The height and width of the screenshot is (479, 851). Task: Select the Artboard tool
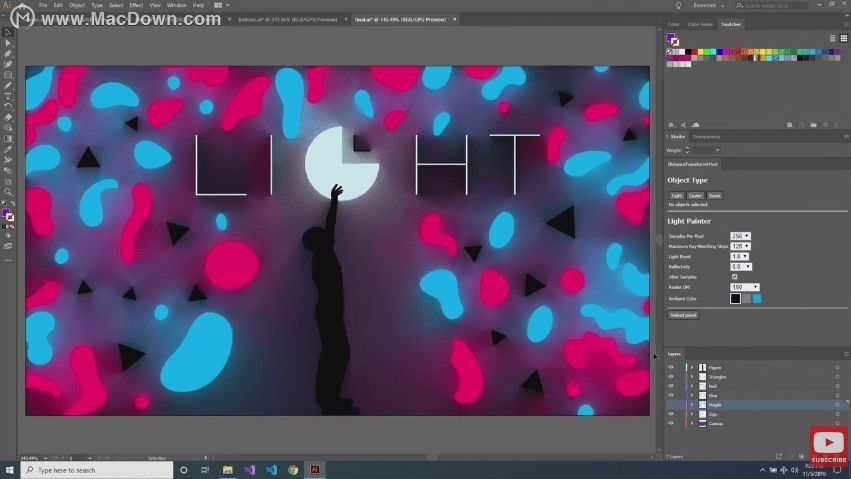tap(8, 181)
